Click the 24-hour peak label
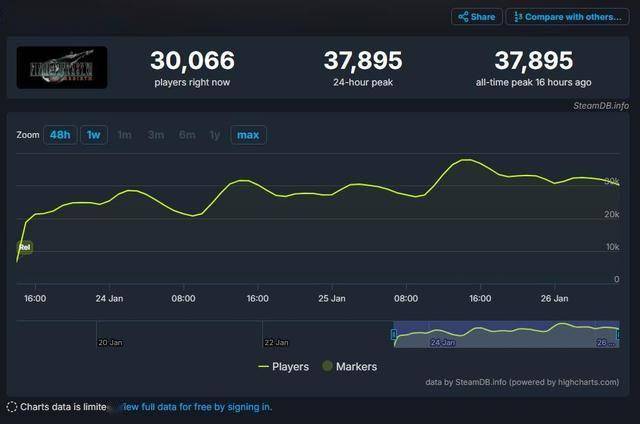The height and width of the screenshot is (424, 640). tap(363, 82)
